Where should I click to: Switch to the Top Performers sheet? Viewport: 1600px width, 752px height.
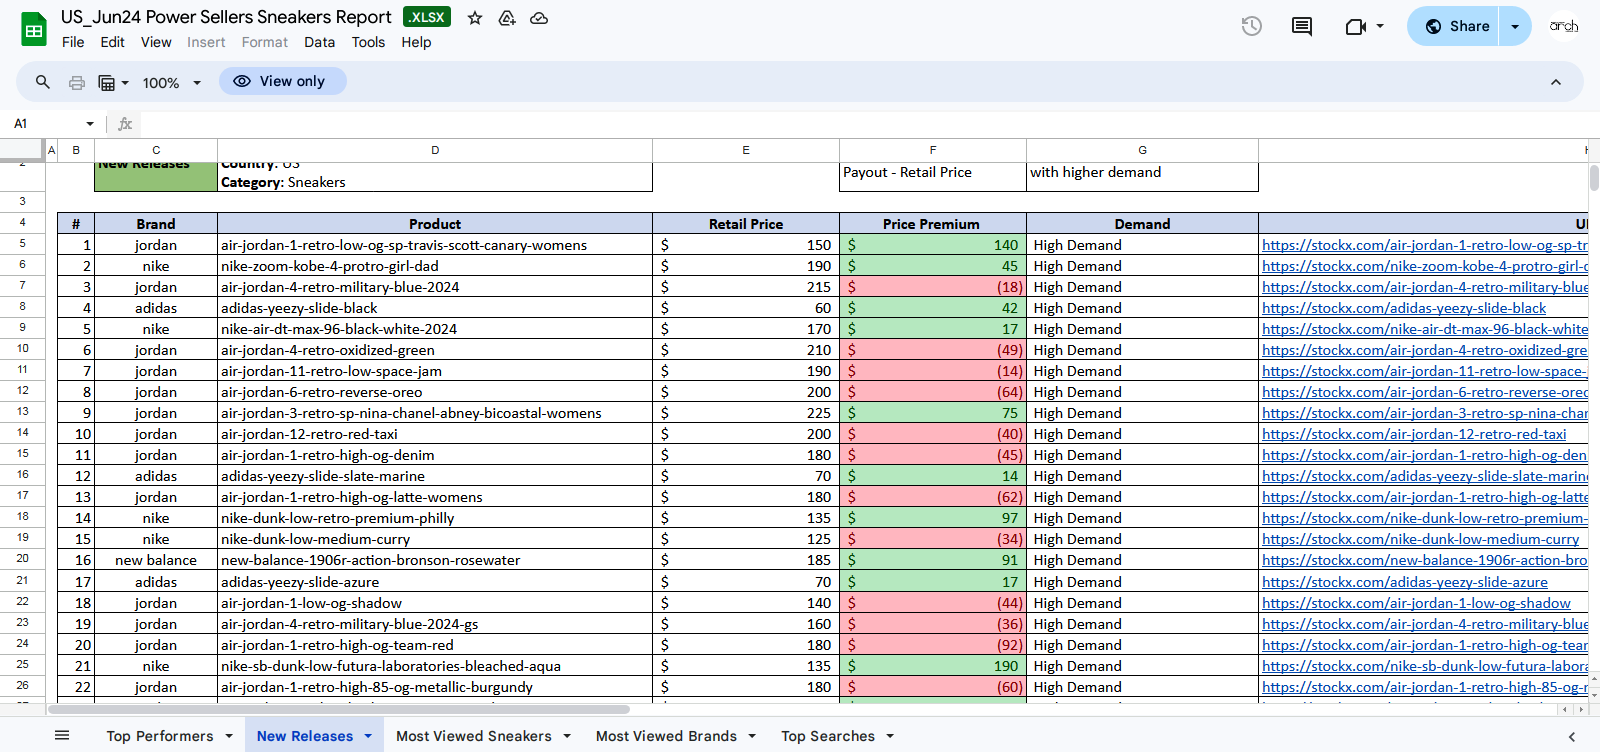160,736
